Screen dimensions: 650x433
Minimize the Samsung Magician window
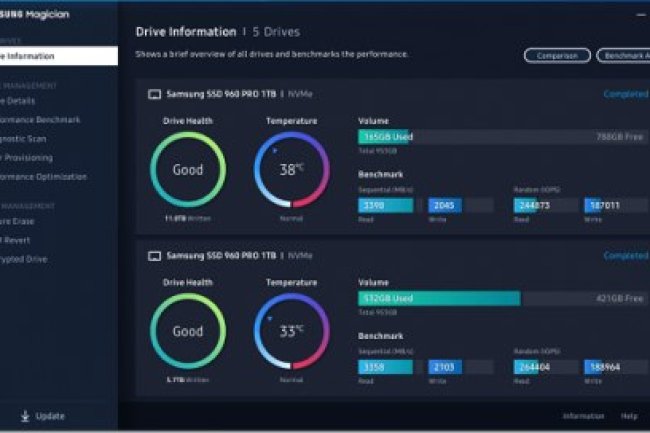641,15
